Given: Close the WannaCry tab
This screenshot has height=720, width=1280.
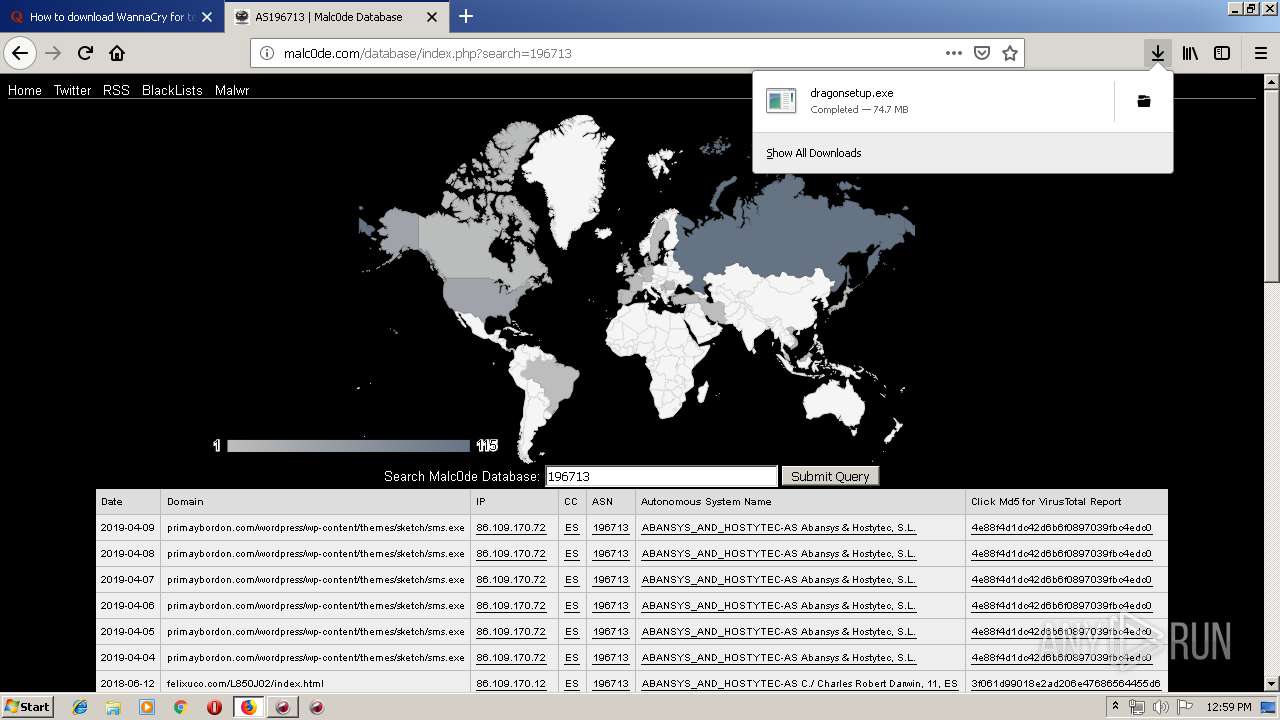Looking at the screenshot, I should coord(207,17).
